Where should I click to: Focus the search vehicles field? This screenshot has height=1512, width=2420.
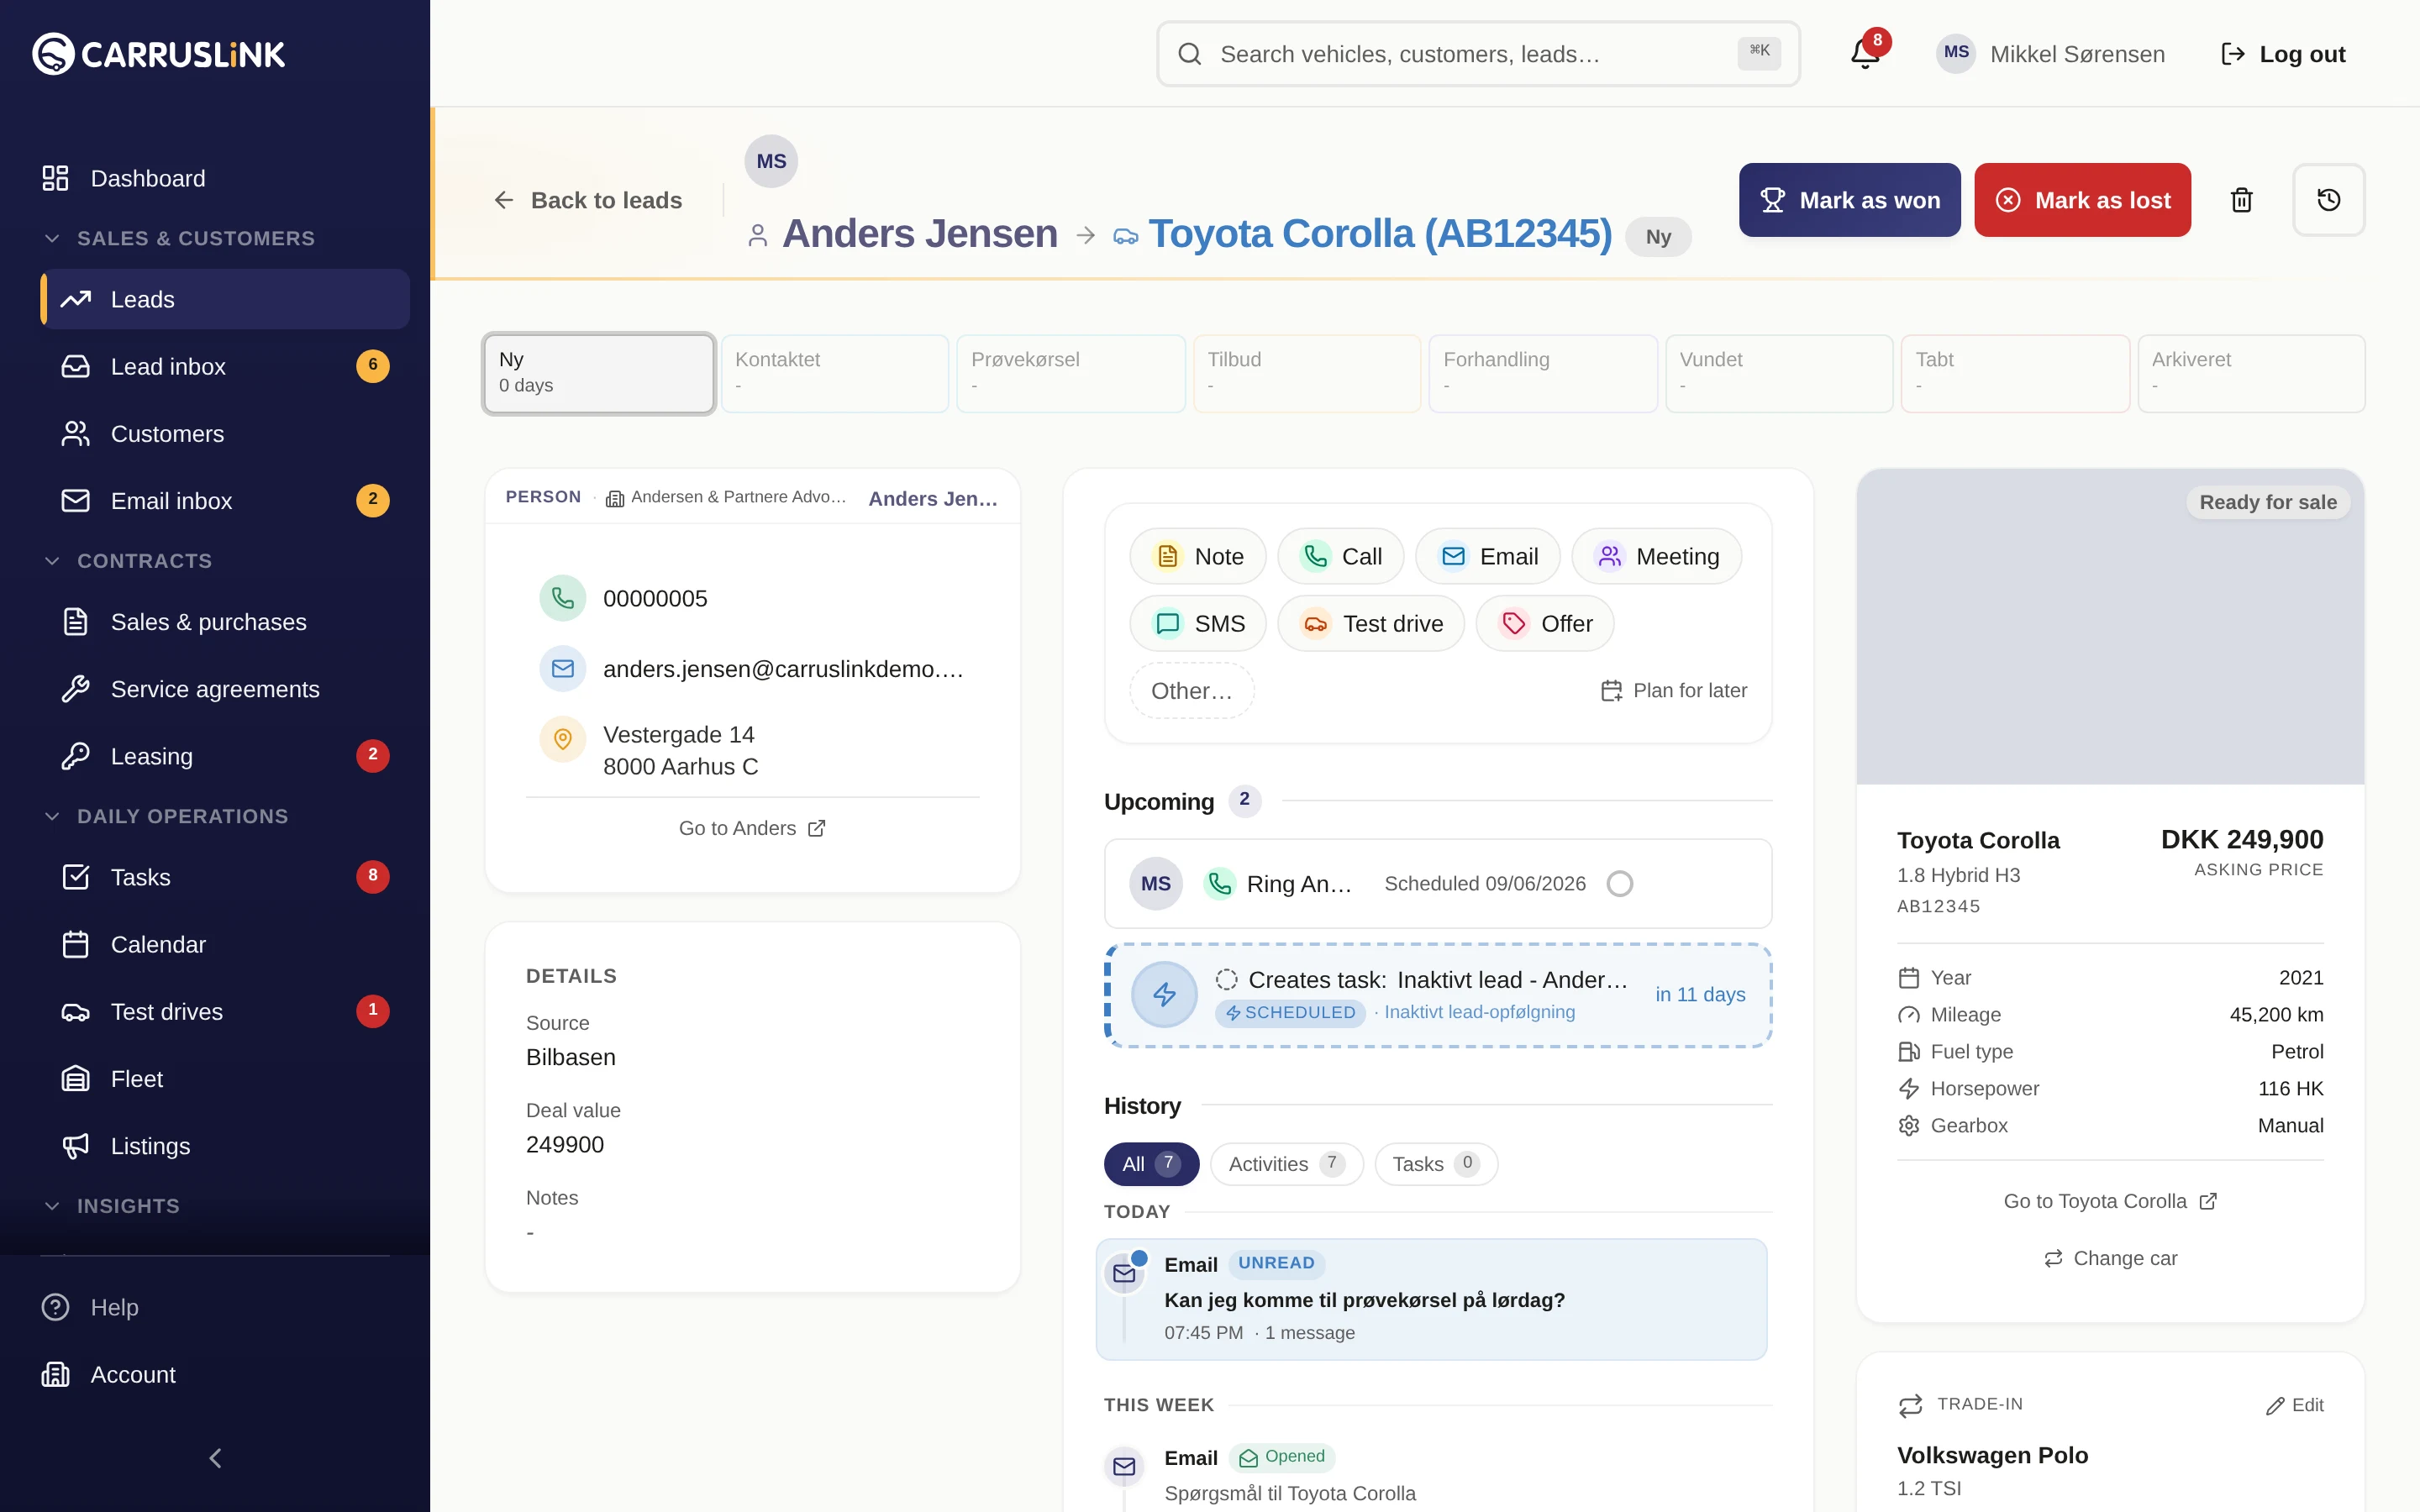1478,54
